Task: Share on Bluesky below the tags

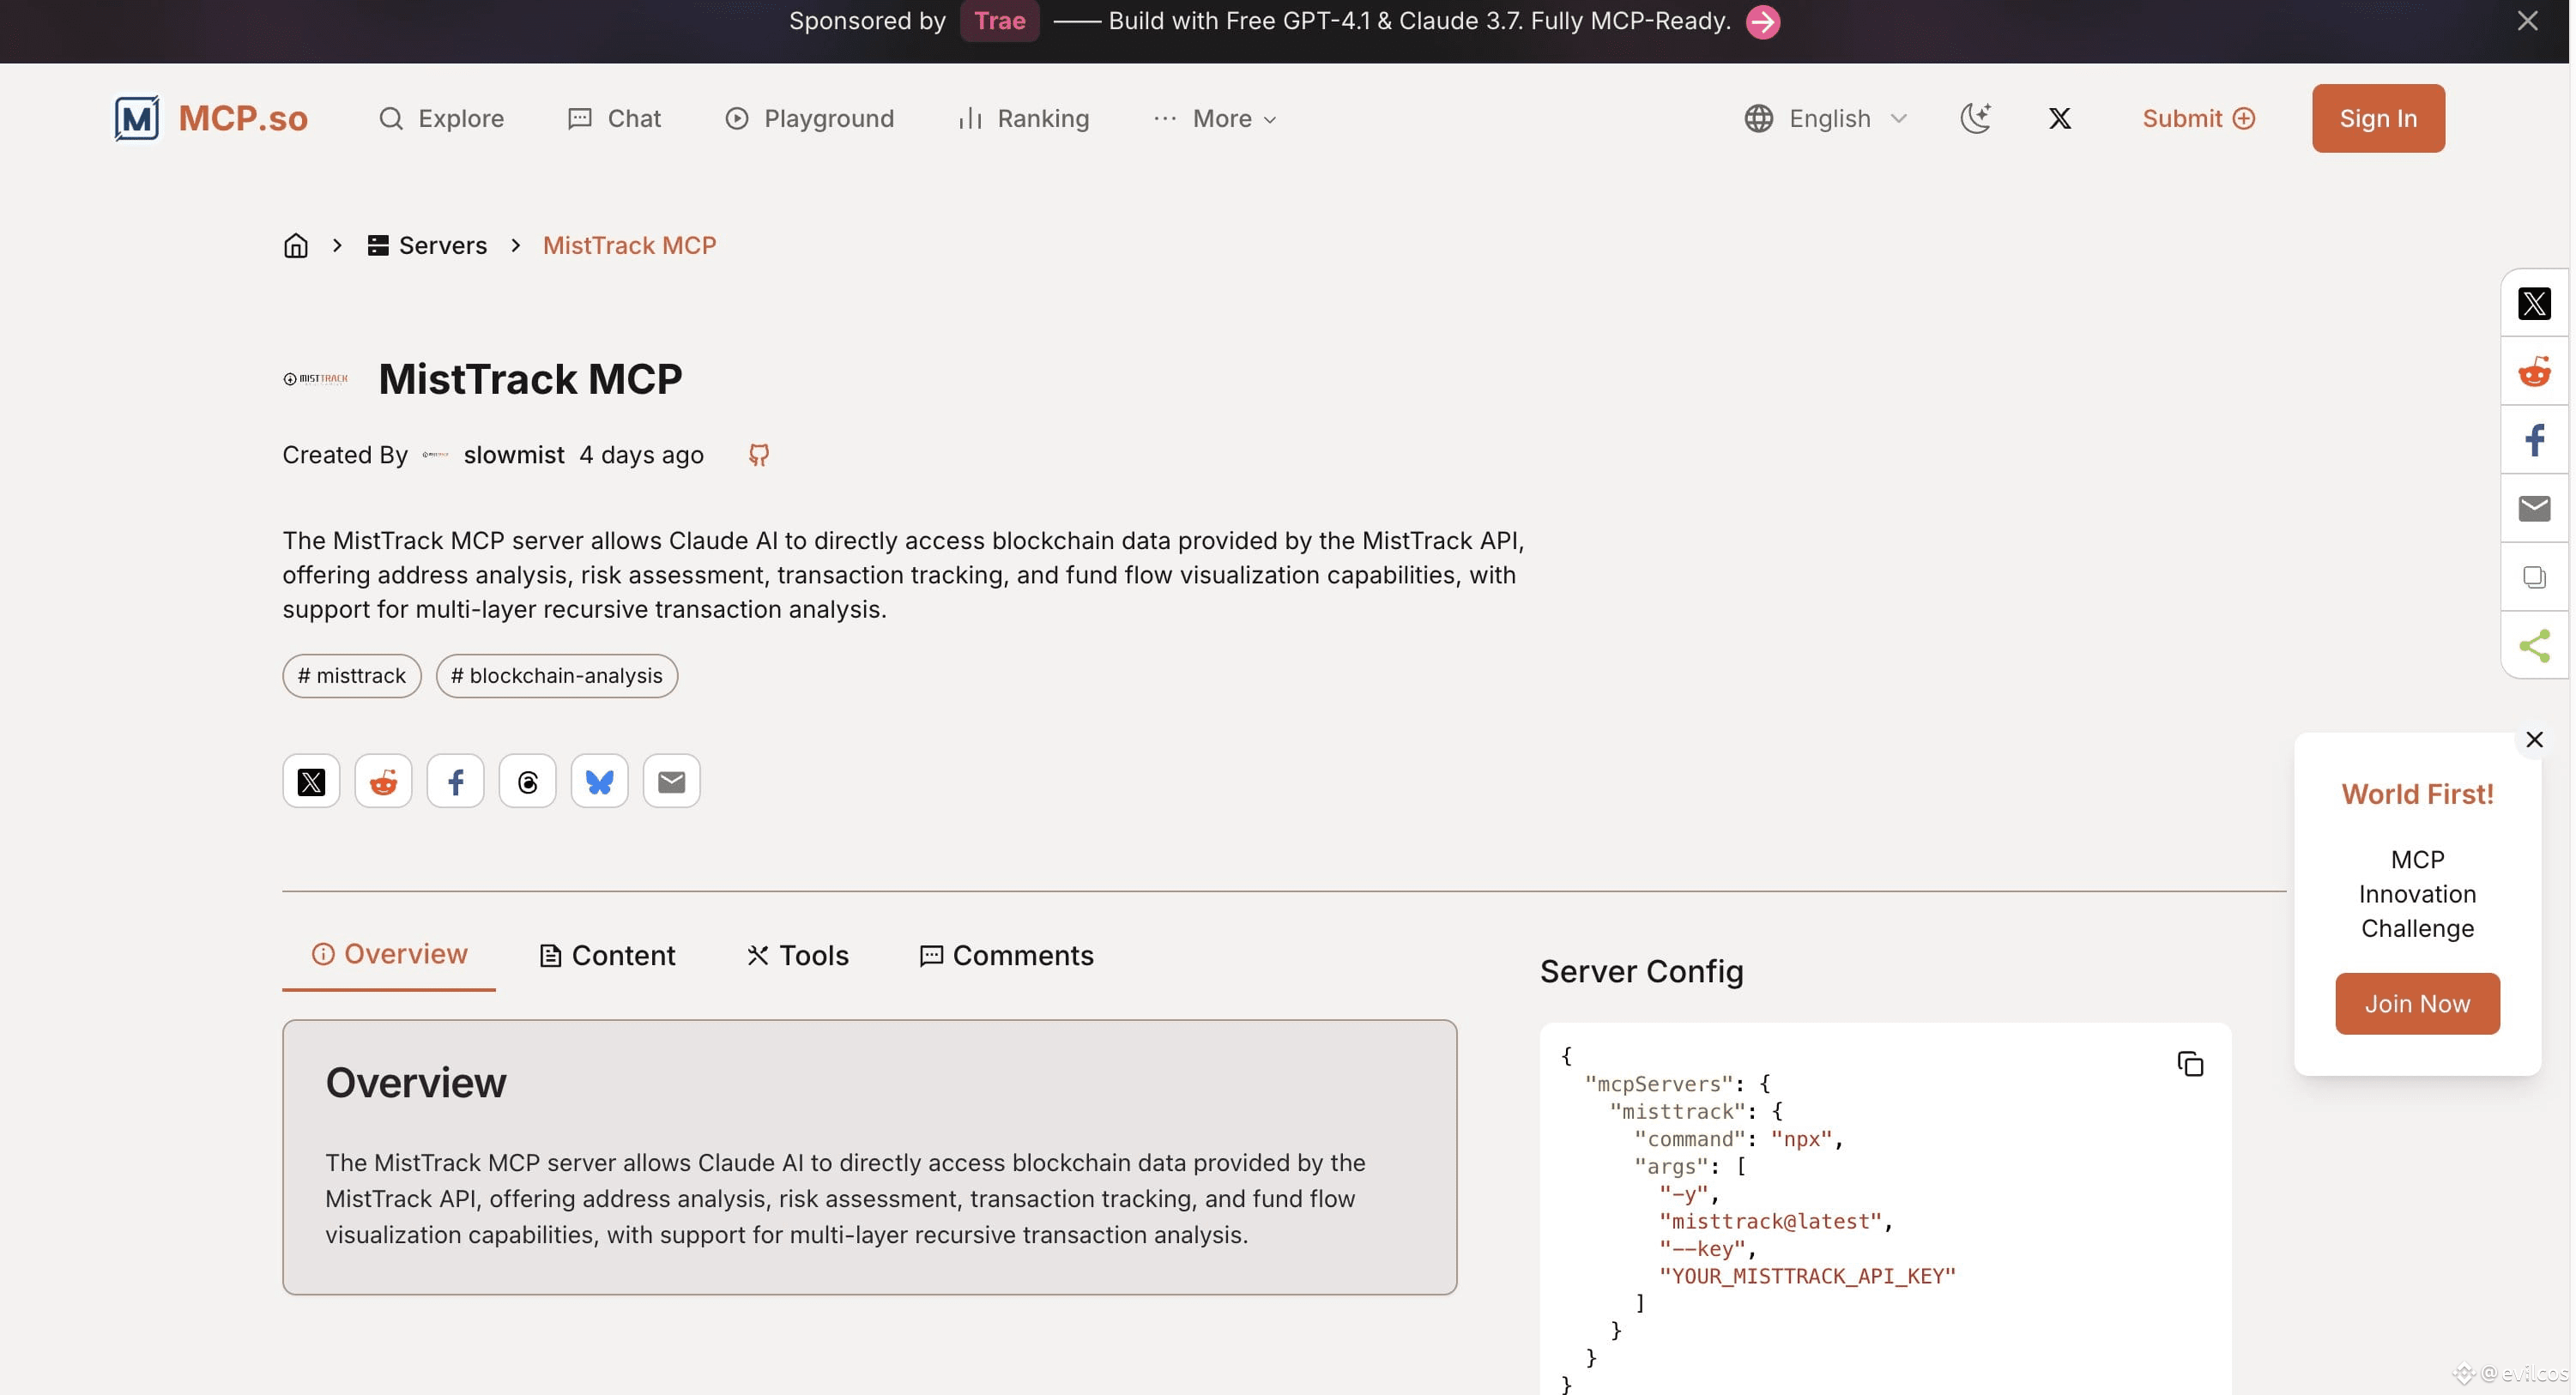Action: (x=599, y=781)
